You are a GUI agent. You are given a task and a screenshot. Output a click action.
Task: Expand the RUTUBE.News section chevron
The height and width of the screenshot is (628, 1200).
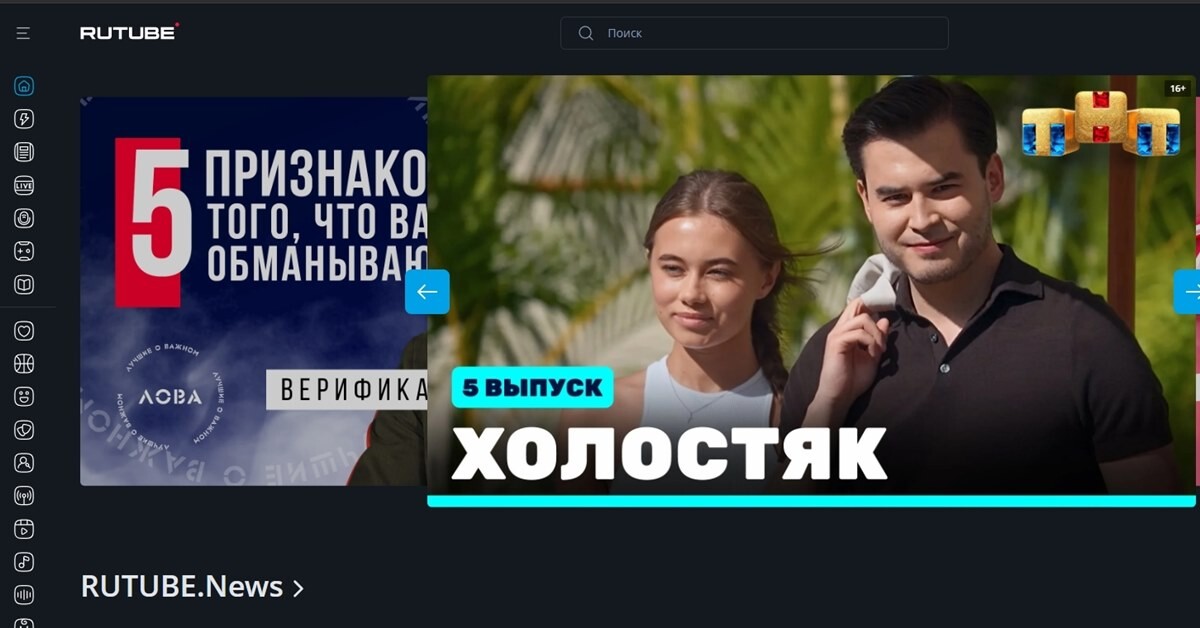tap(298, 588)
